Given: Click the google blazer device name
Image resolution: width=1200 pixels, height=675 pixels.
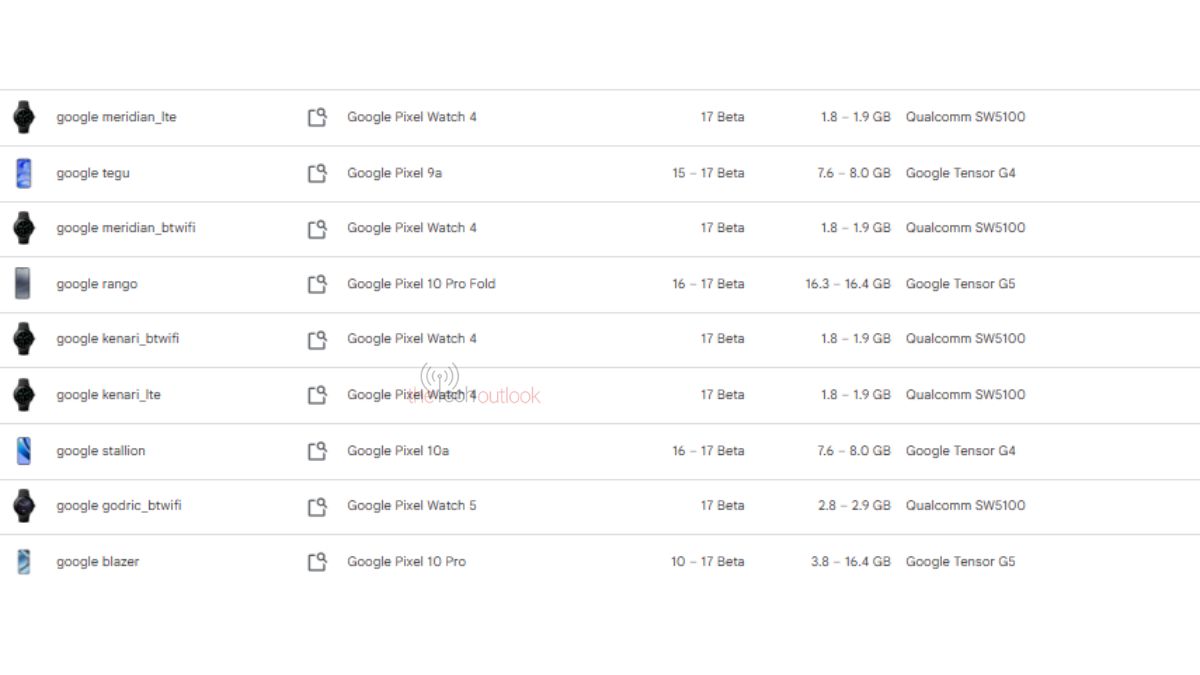Looking at the screenshot, I should click(x=98, y=562).
